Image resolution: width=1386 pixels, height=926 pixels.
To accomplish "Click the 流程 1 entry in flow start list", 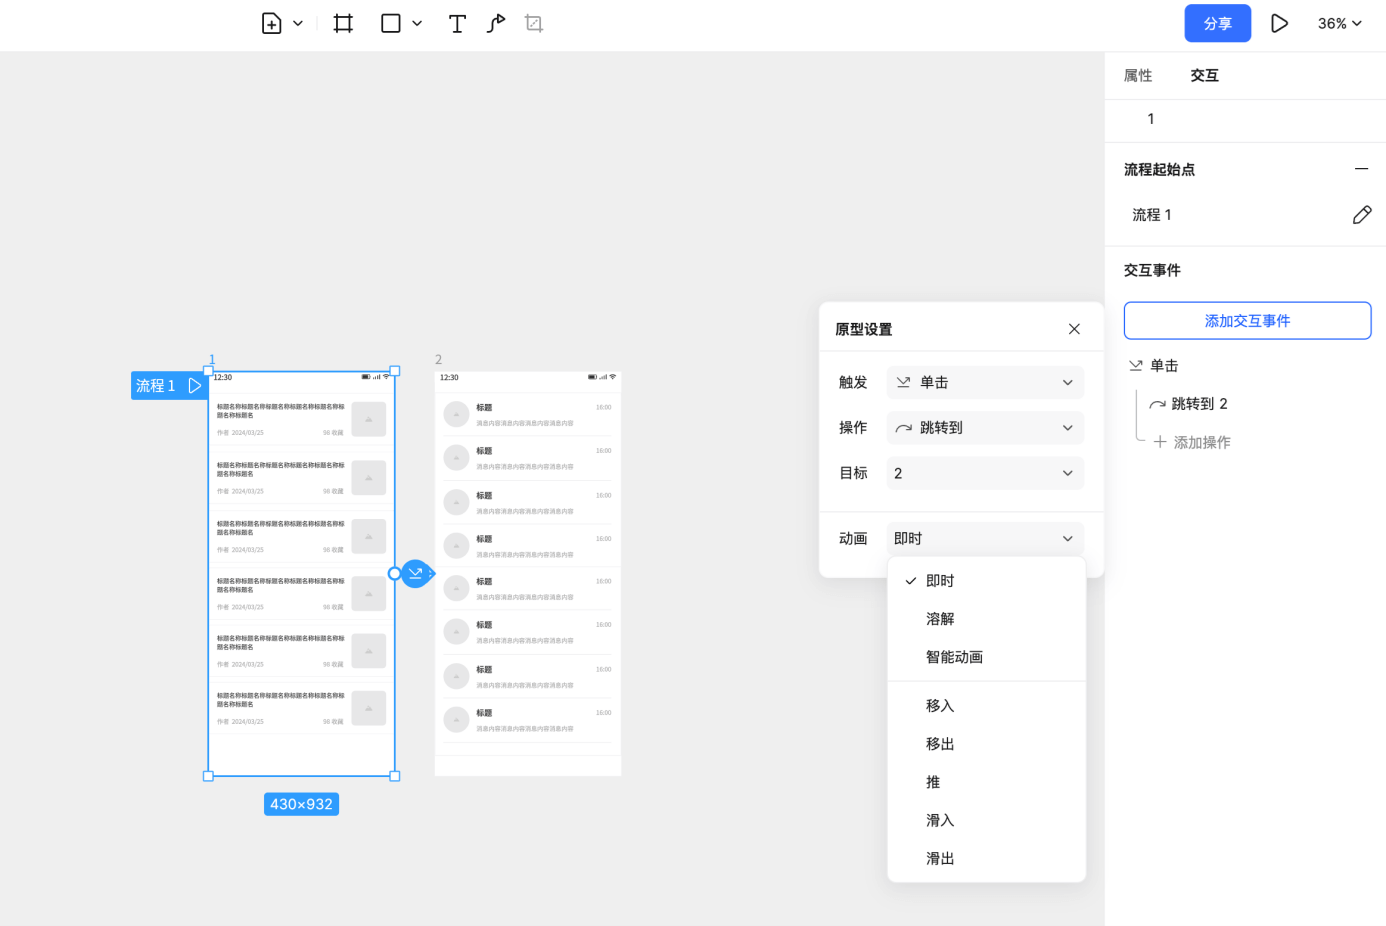I will click(1152, 215).
